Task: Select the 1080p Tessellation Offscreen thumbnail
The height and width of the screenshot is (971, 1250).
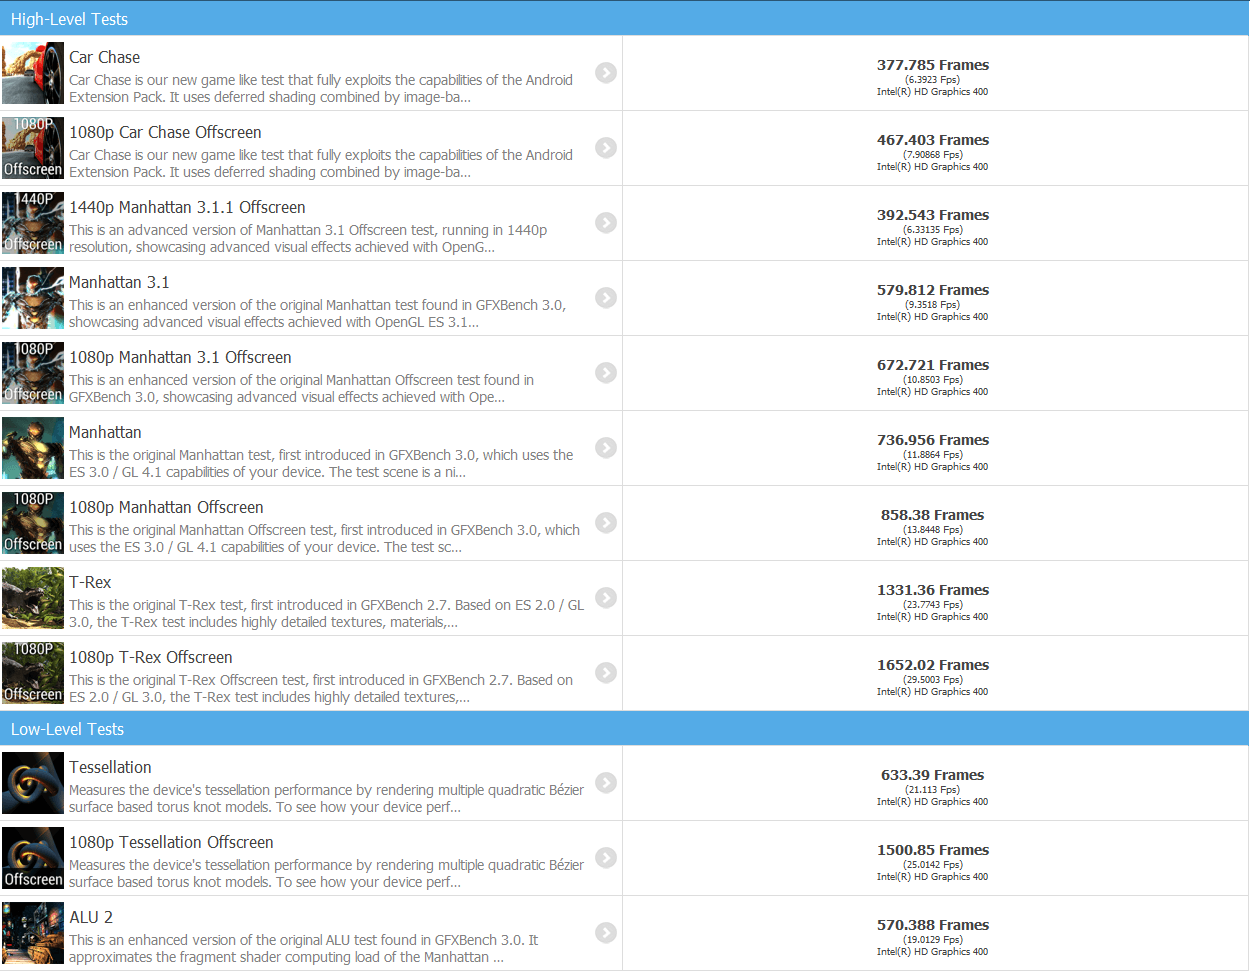Action: 33,858
